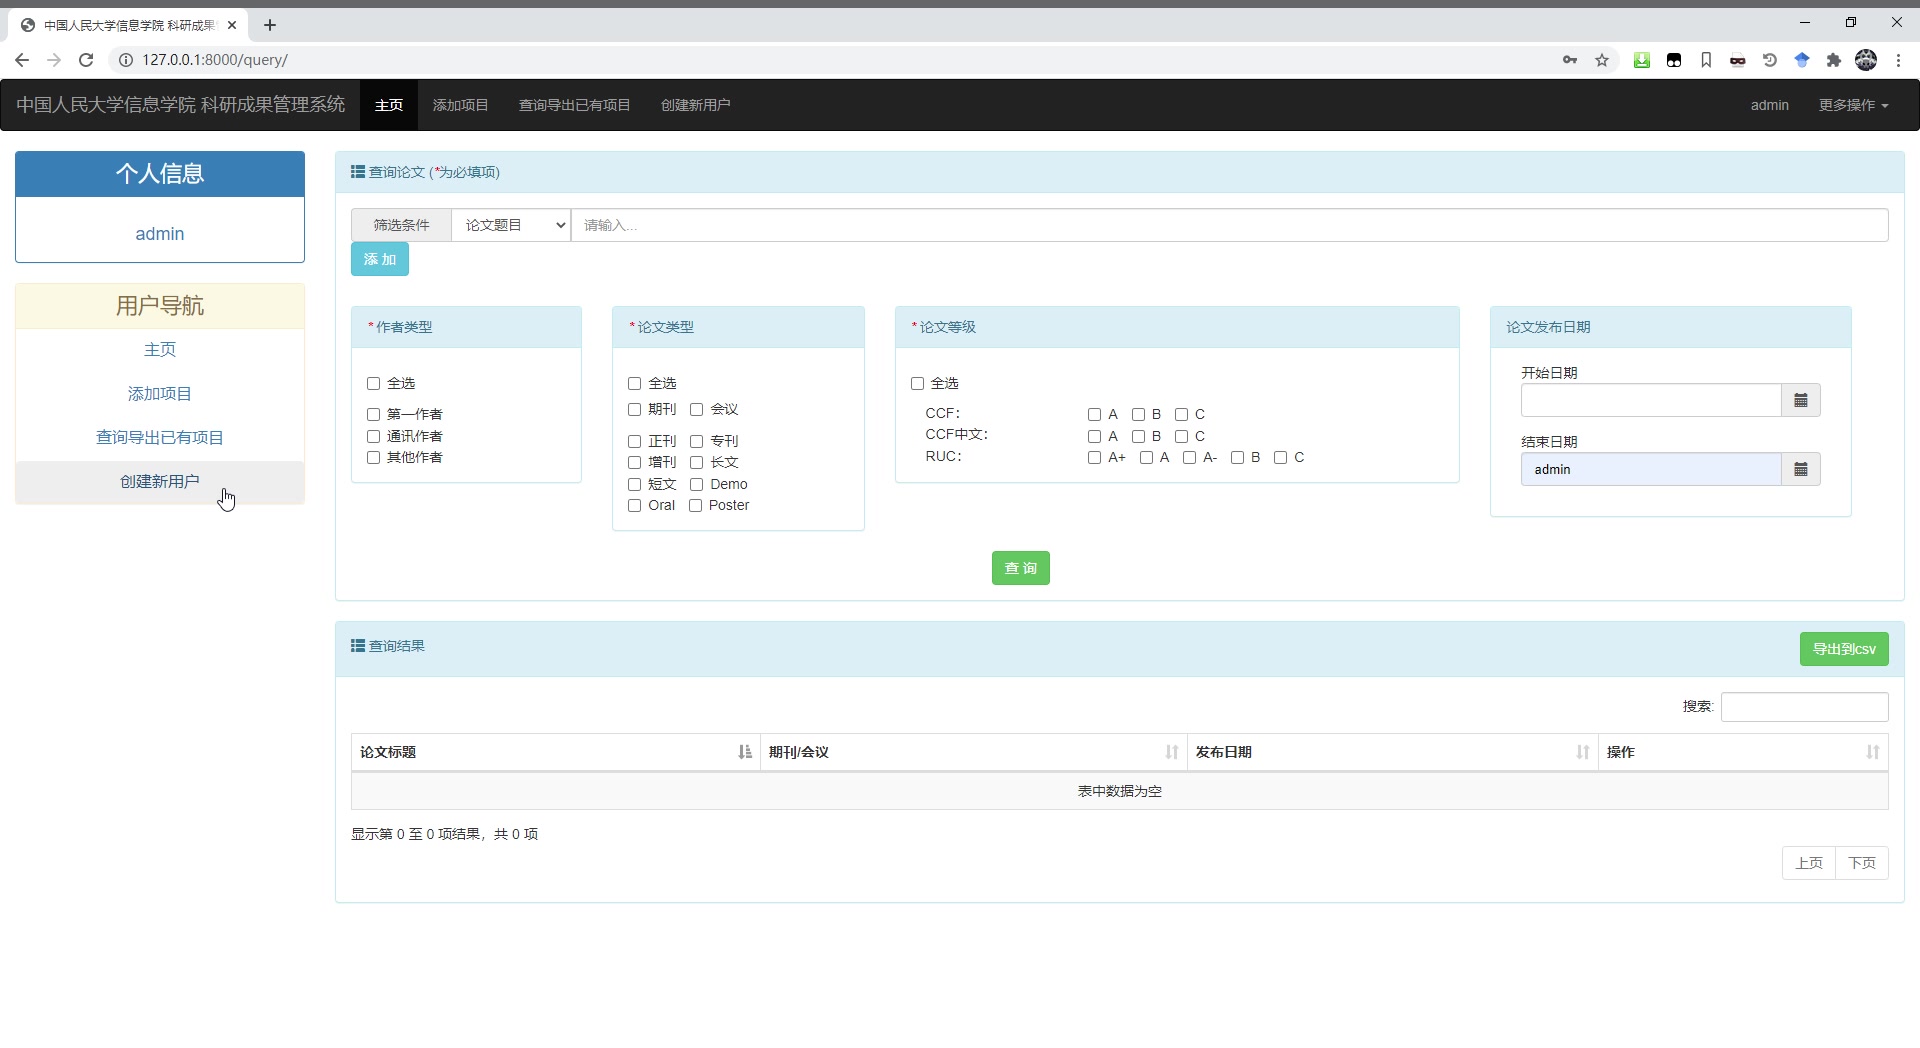Image resolution: width=1920 pixels, height=1048 pixels.
Task: Click the blue graduation cap extension icon
Action: coord(1802,60)
